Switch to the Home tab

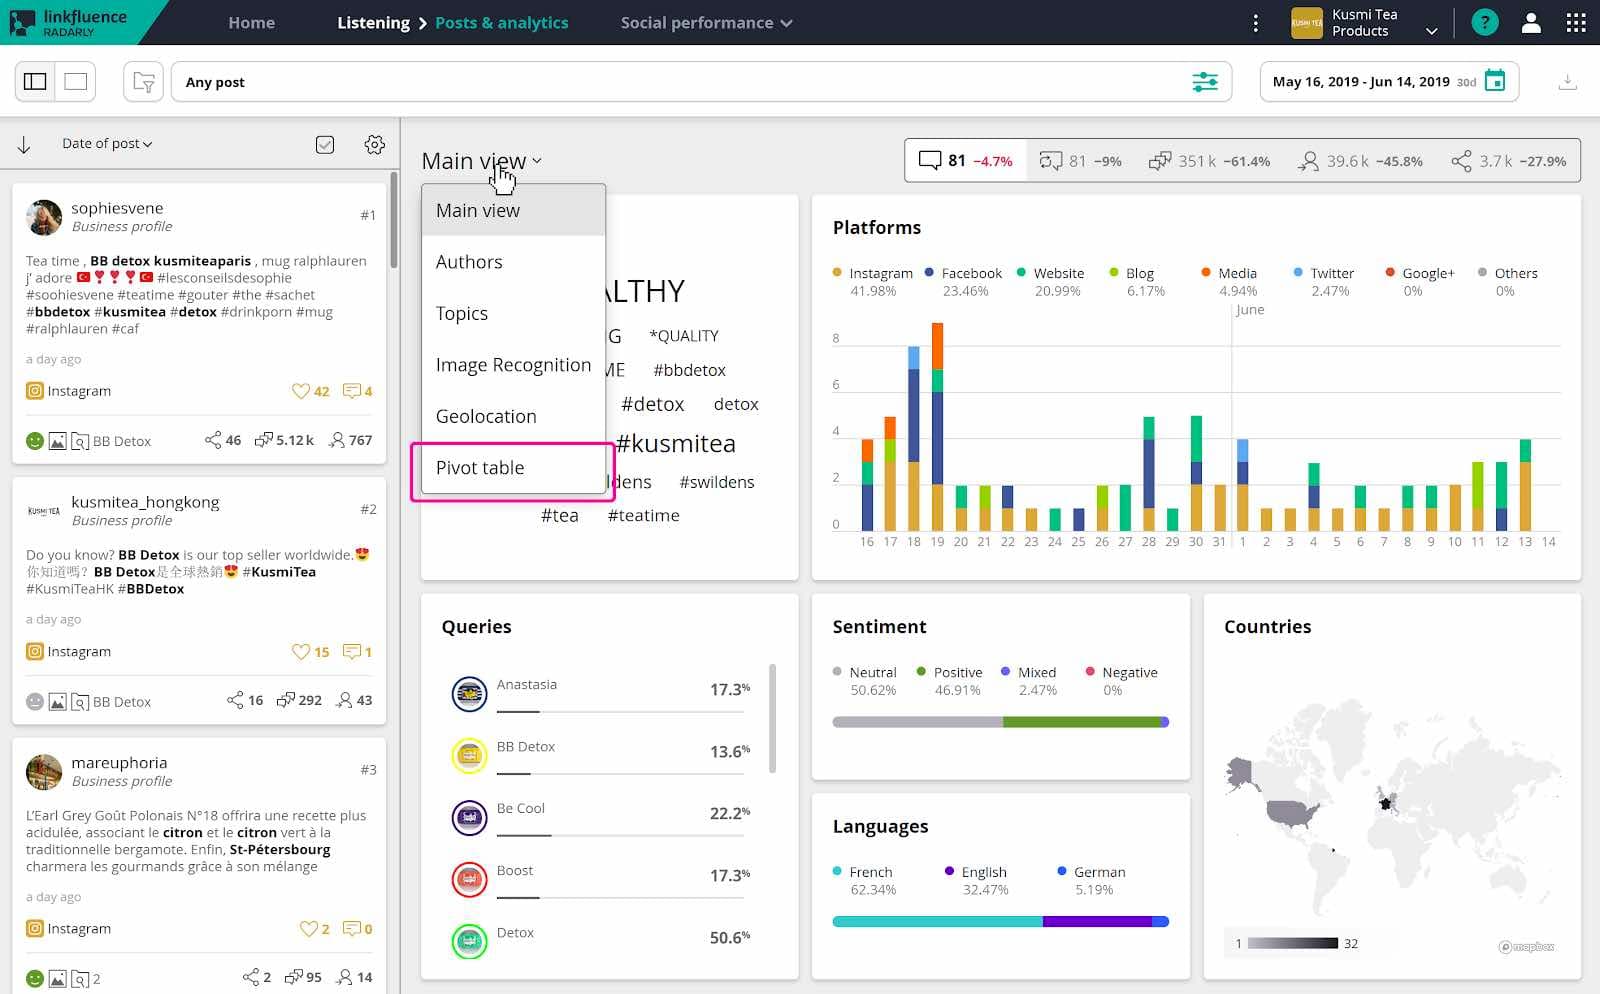pyautogui.click(x=251, y=22)
